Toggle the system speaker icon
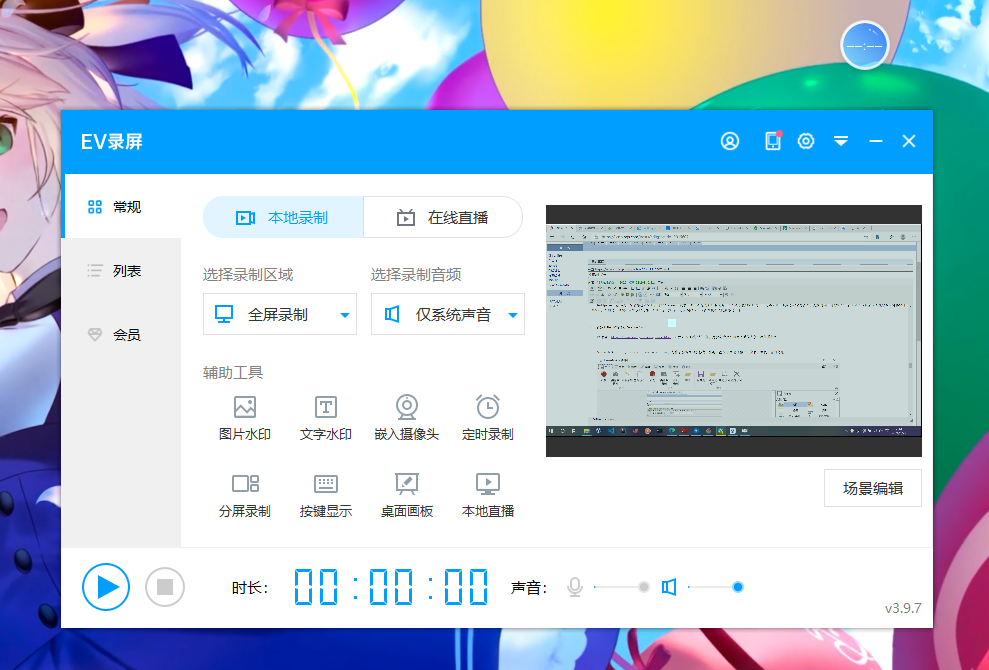Screen dimensions: 989x670 click(x=669, y=587)
